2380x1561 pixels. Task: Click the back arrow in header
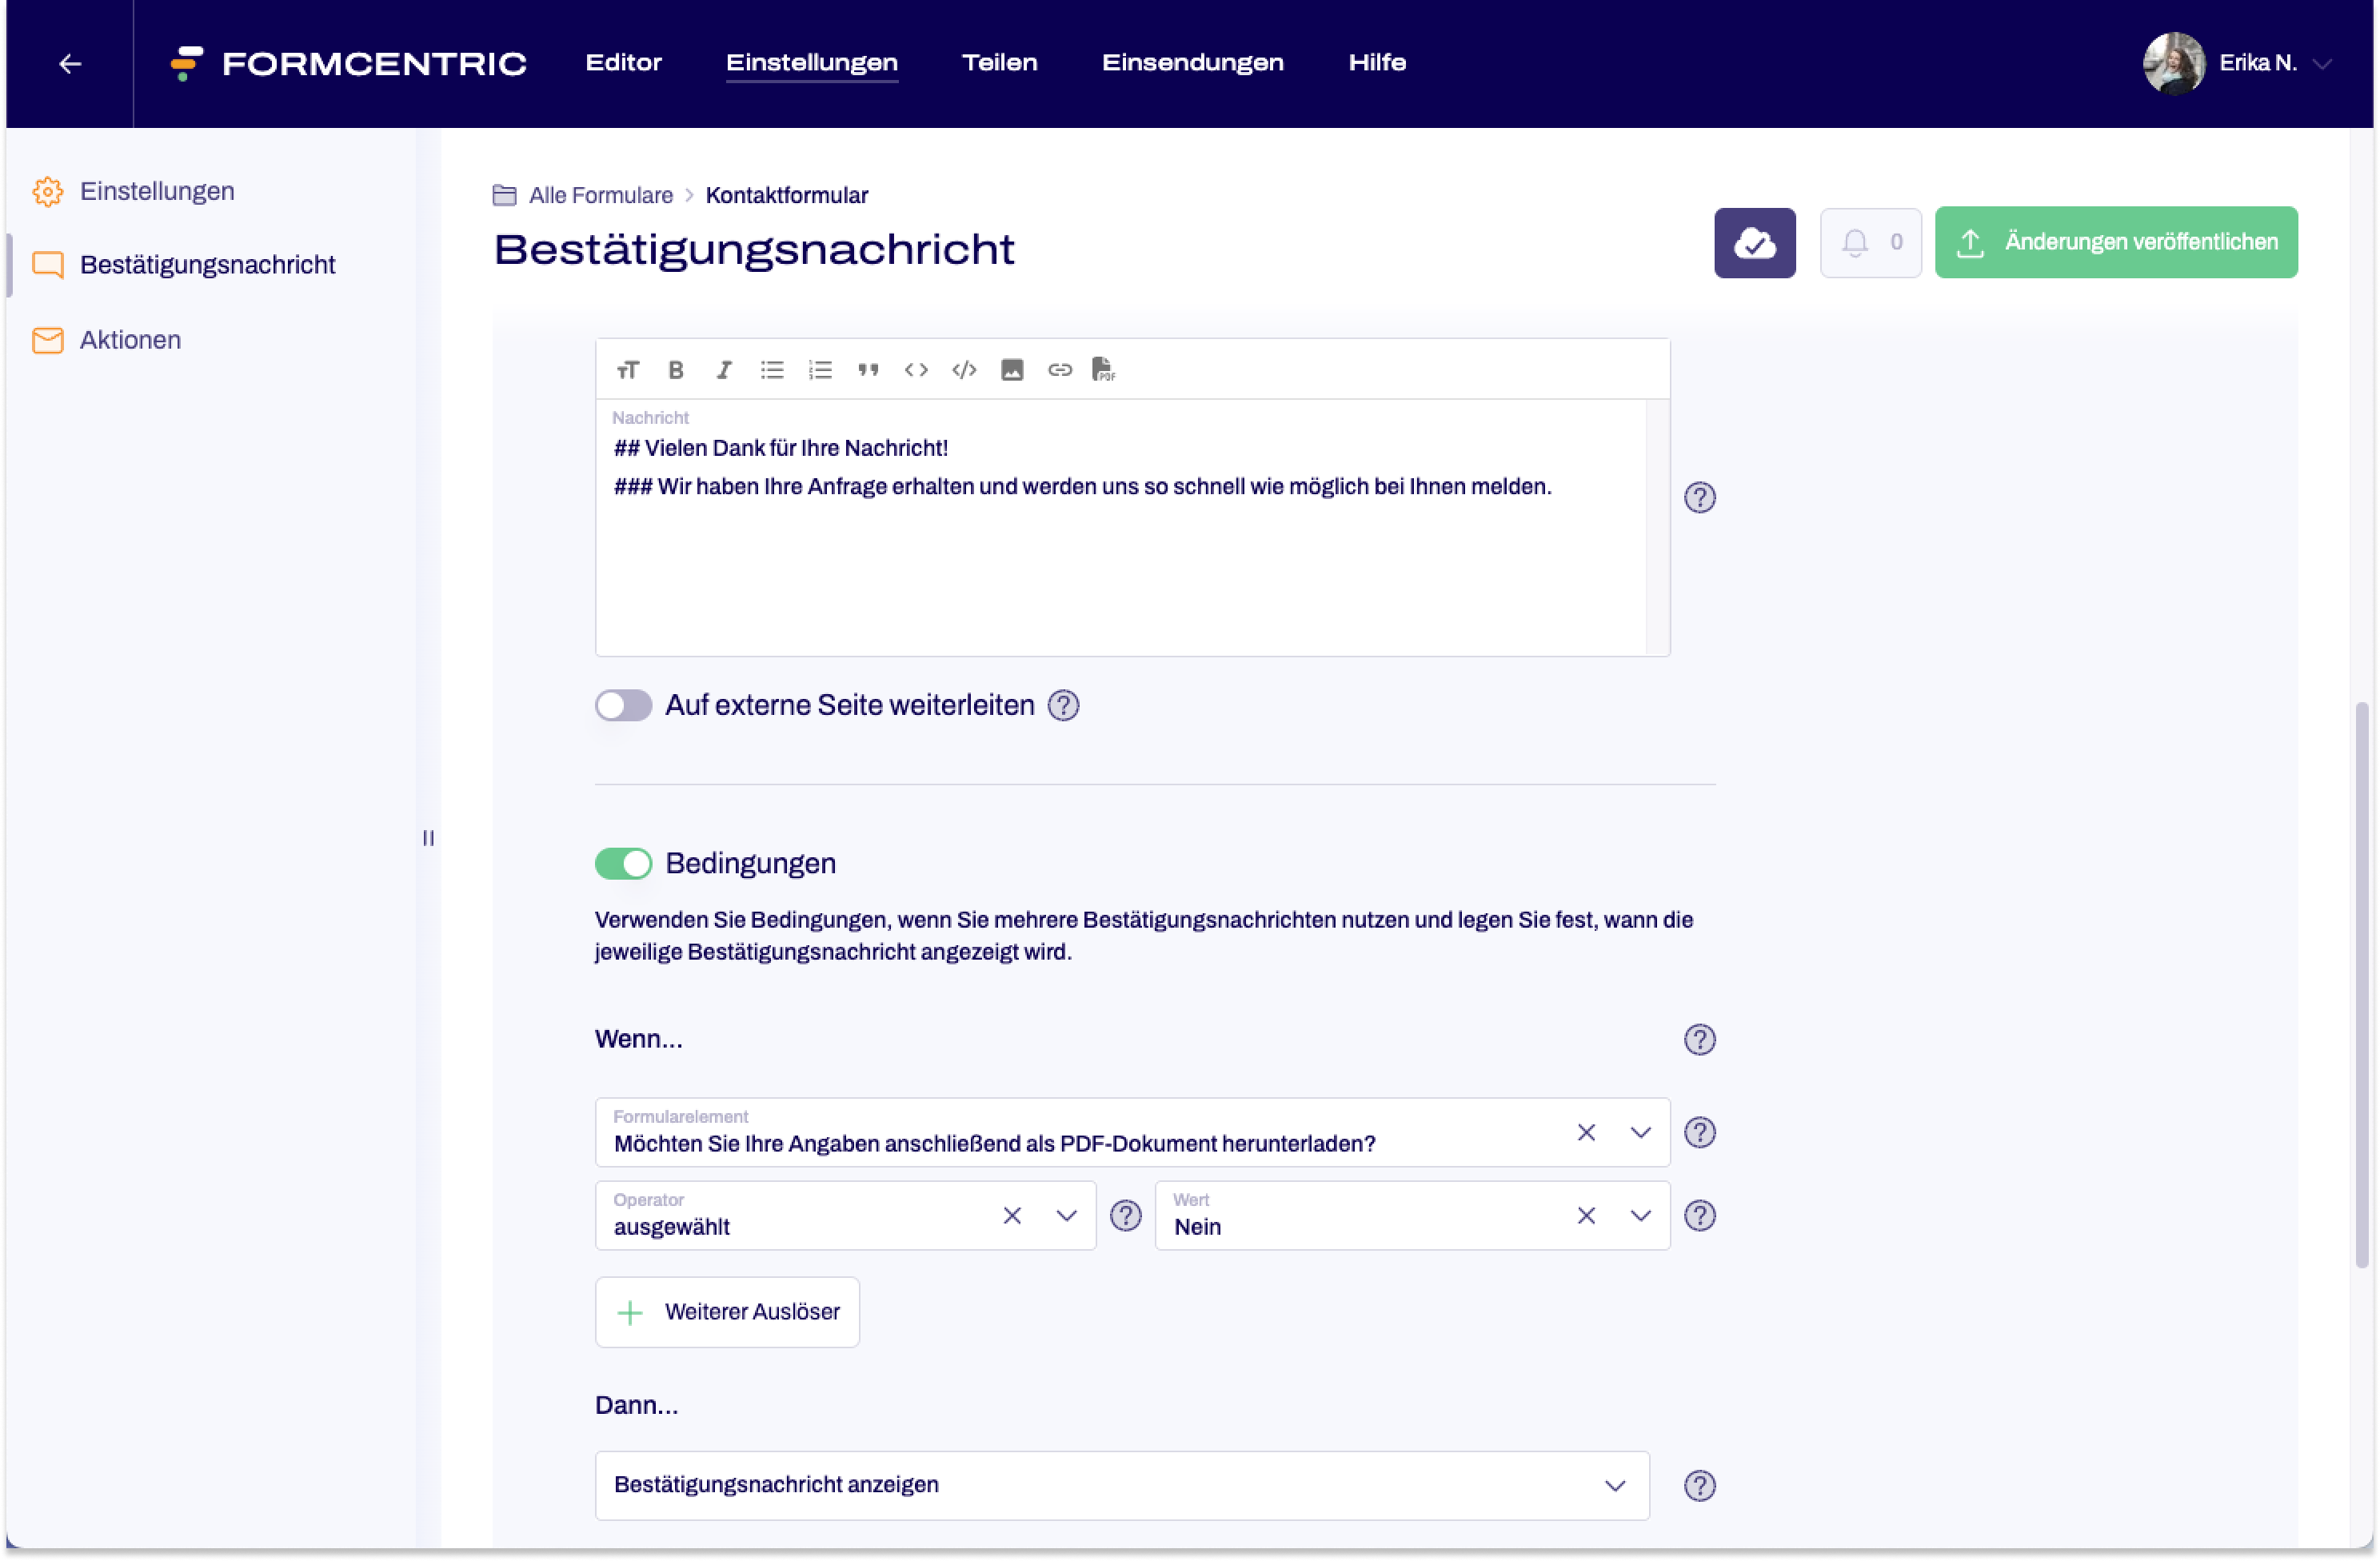70,64
